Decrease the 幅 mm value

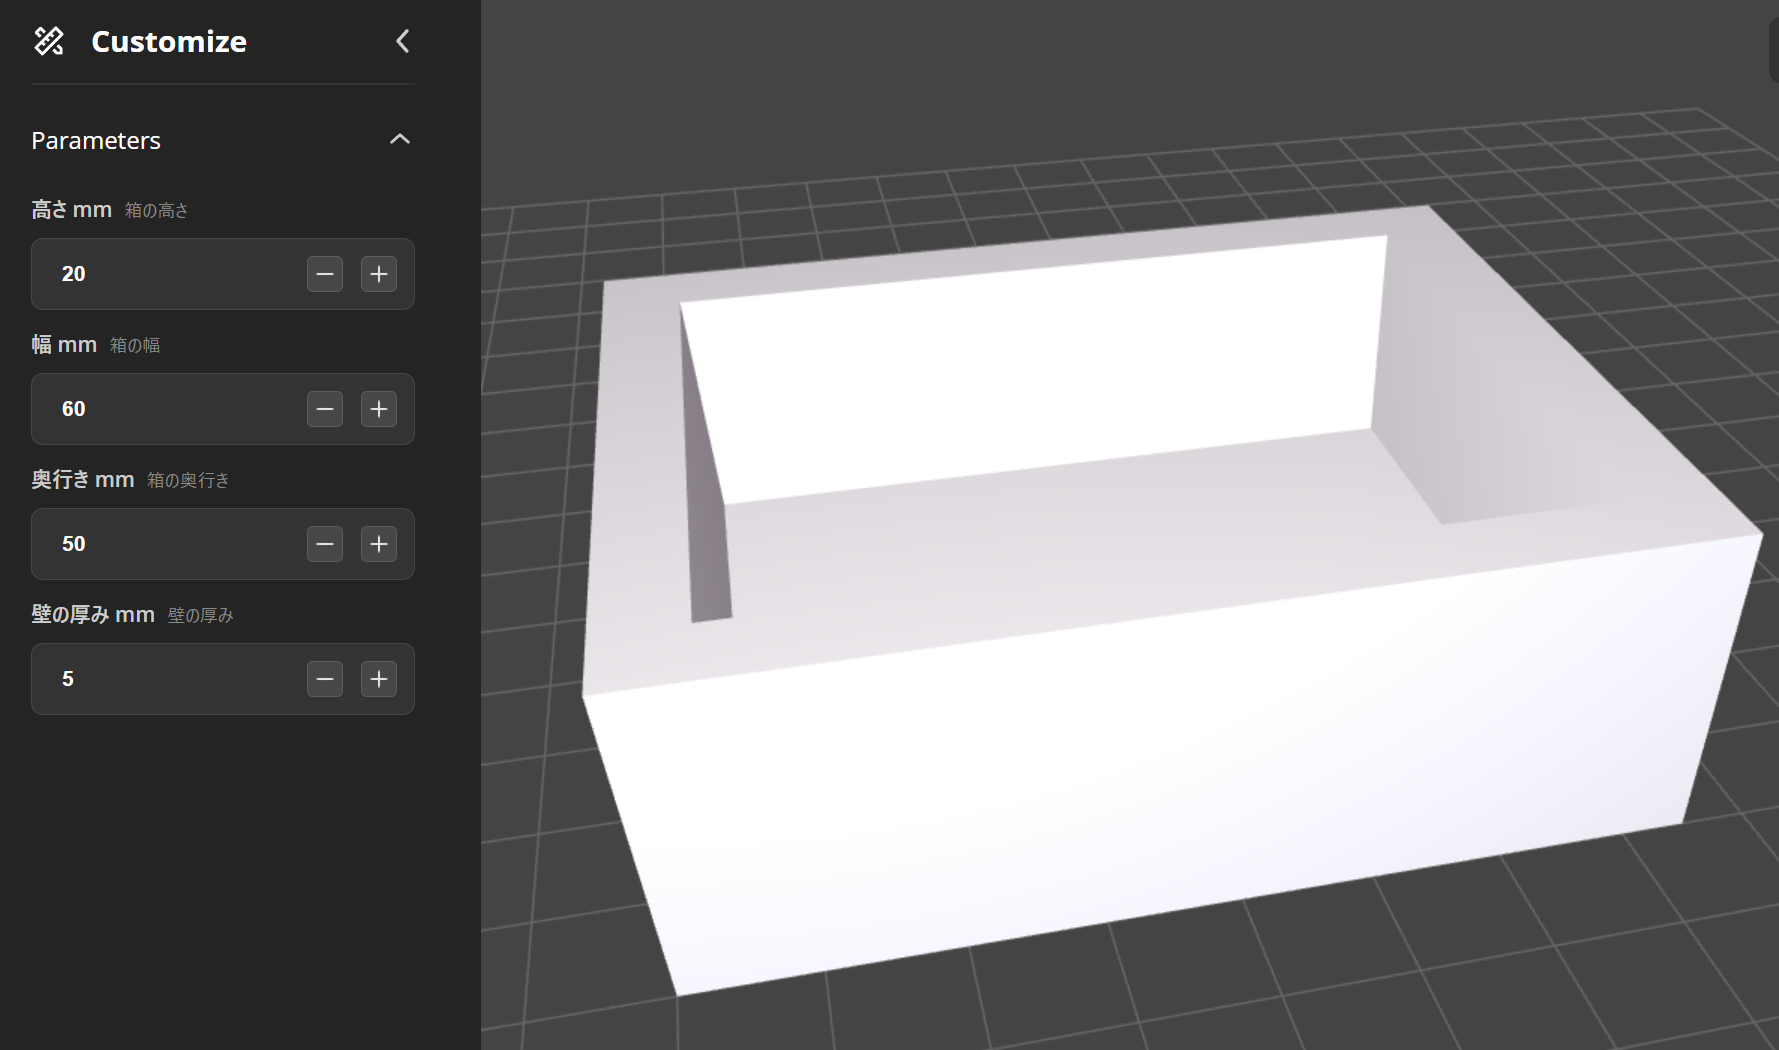[x=325, y=409]
